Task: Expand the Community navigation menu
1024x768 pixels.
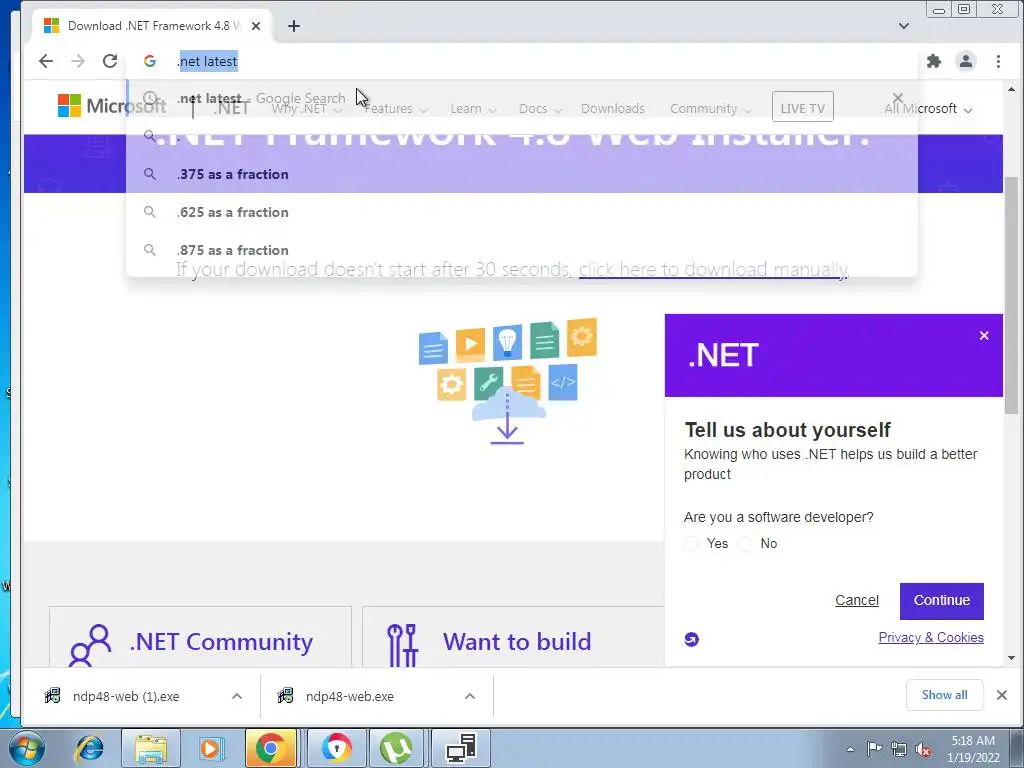Action: click(x=711, y=108)
